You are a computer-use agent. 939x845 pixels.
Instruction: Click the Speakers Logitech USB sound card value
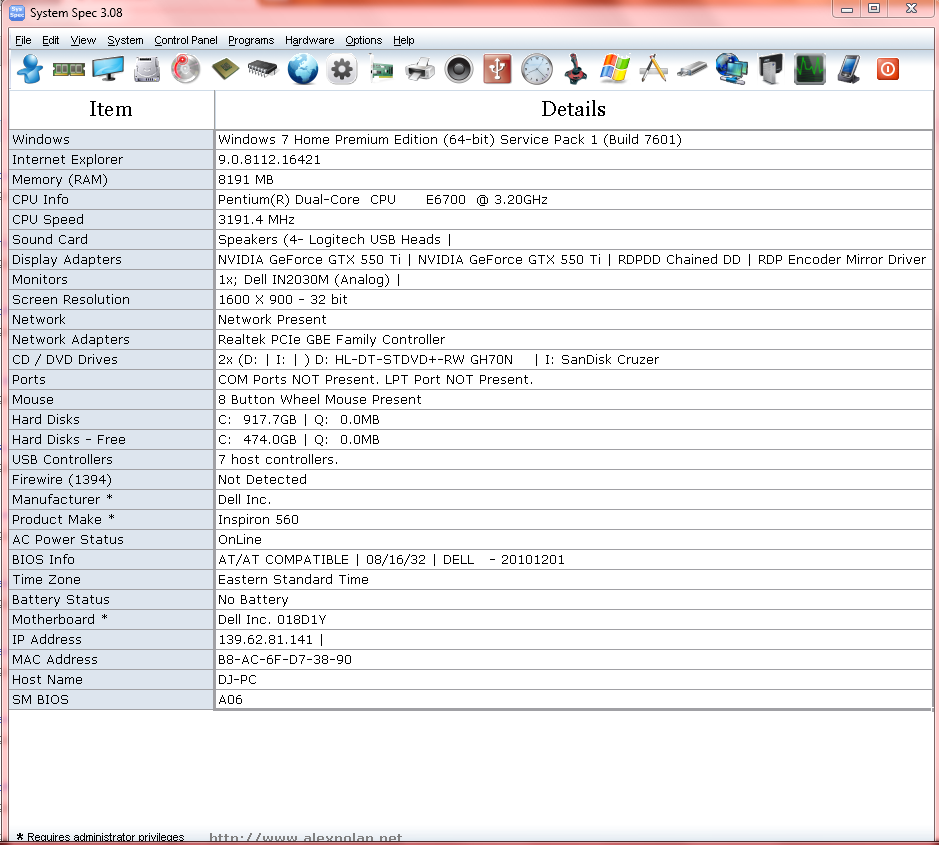click(x=334, y=240)
